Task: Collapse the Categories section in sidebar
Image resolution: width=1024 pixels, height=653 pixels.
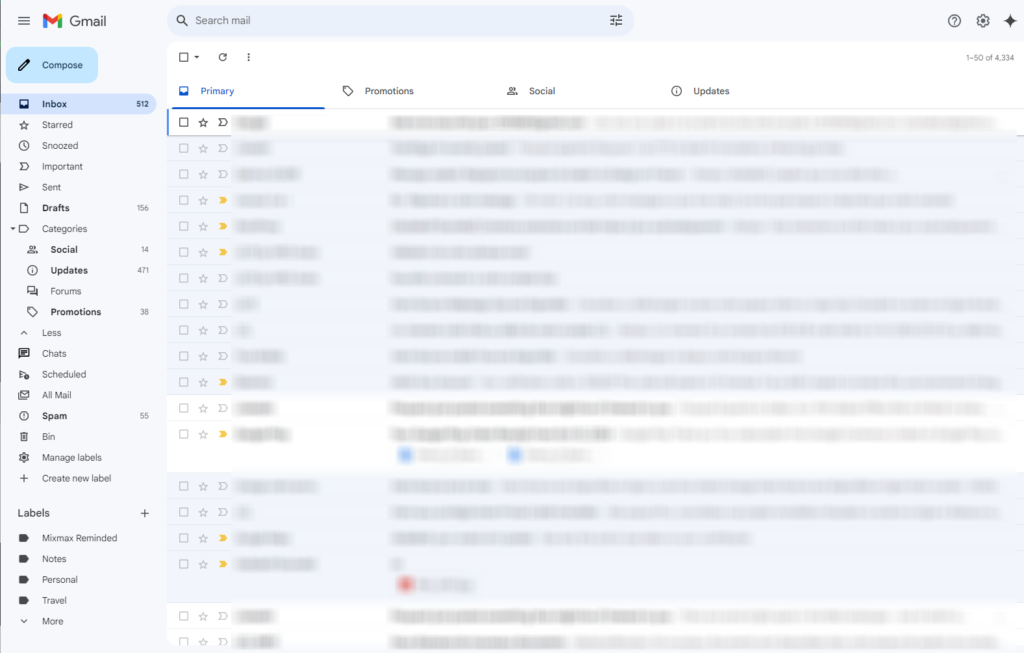Action: click(x=13, y=229)
